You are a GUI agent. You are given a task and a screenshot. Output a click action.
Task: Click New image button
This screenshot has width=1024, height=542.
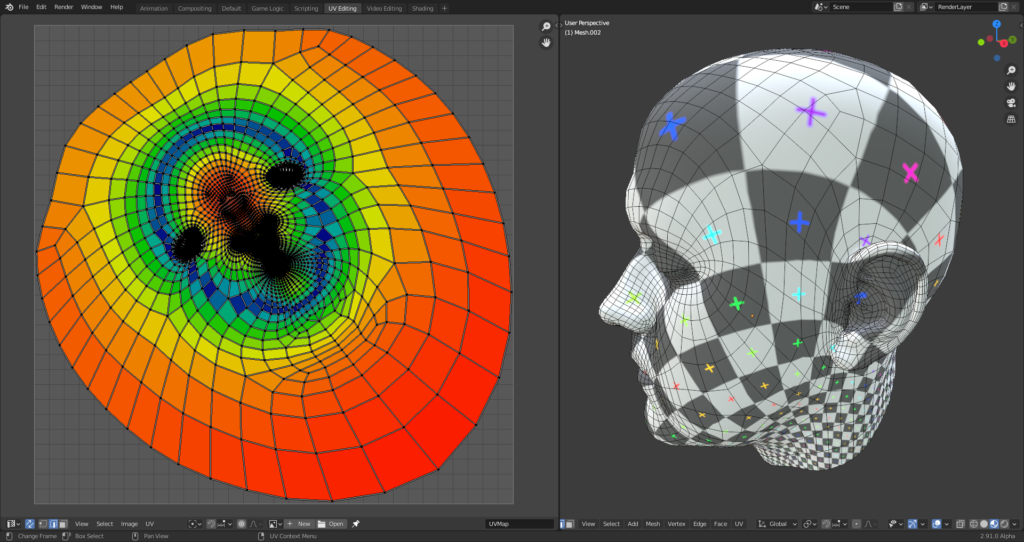coord(298,524)
